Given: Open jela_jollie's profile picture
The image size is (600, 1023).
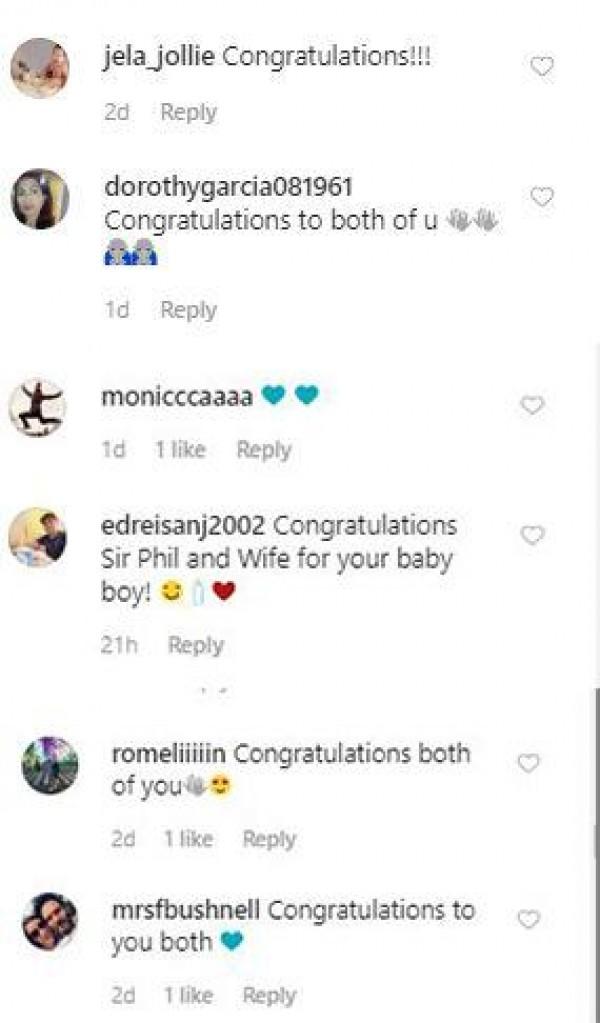Looking at the screenshot, I should click(x=39, y=67).
